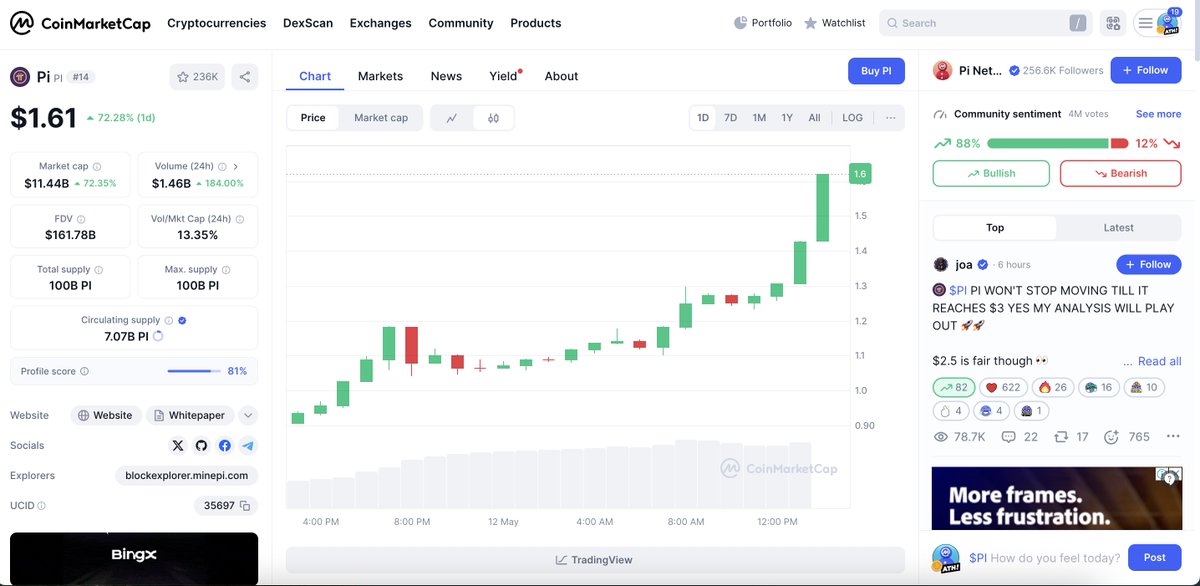Switch to candlestick chart style

(493, 118)
